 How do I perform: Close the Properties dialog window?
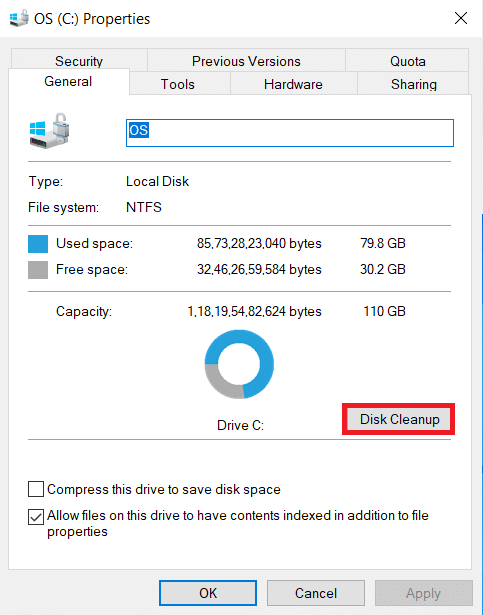[461, 18]
